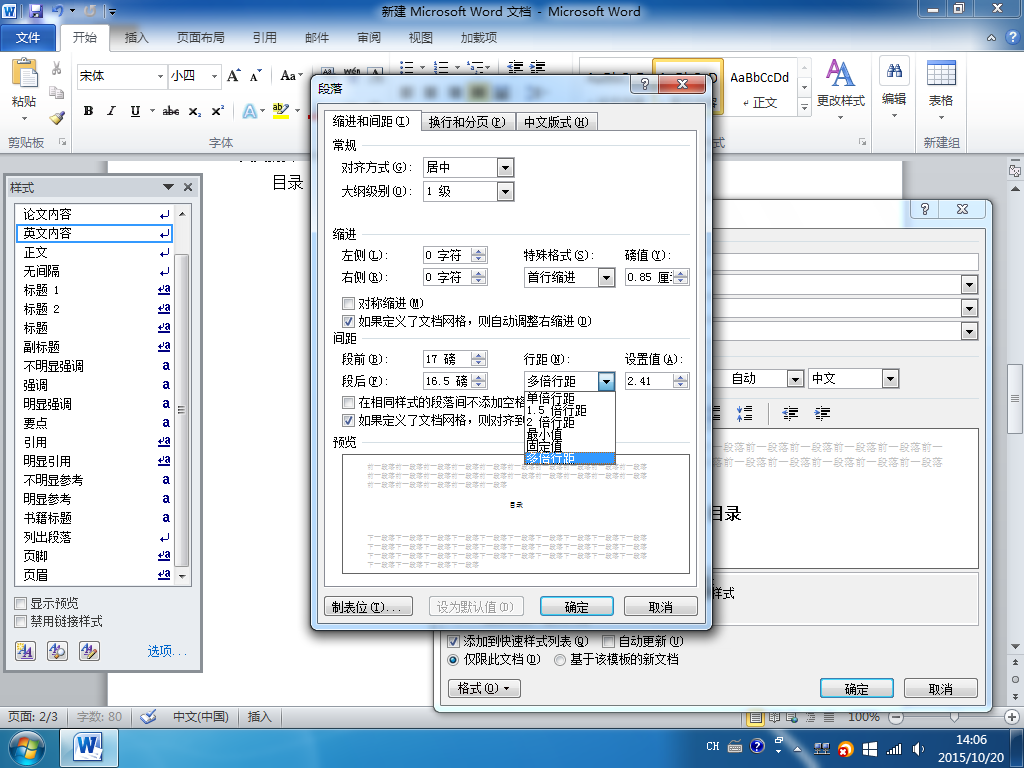The height and width of the screenshot is (768, 1024).
Task: Enable the 对称缩进 checkbox
Action: (349, 303)
